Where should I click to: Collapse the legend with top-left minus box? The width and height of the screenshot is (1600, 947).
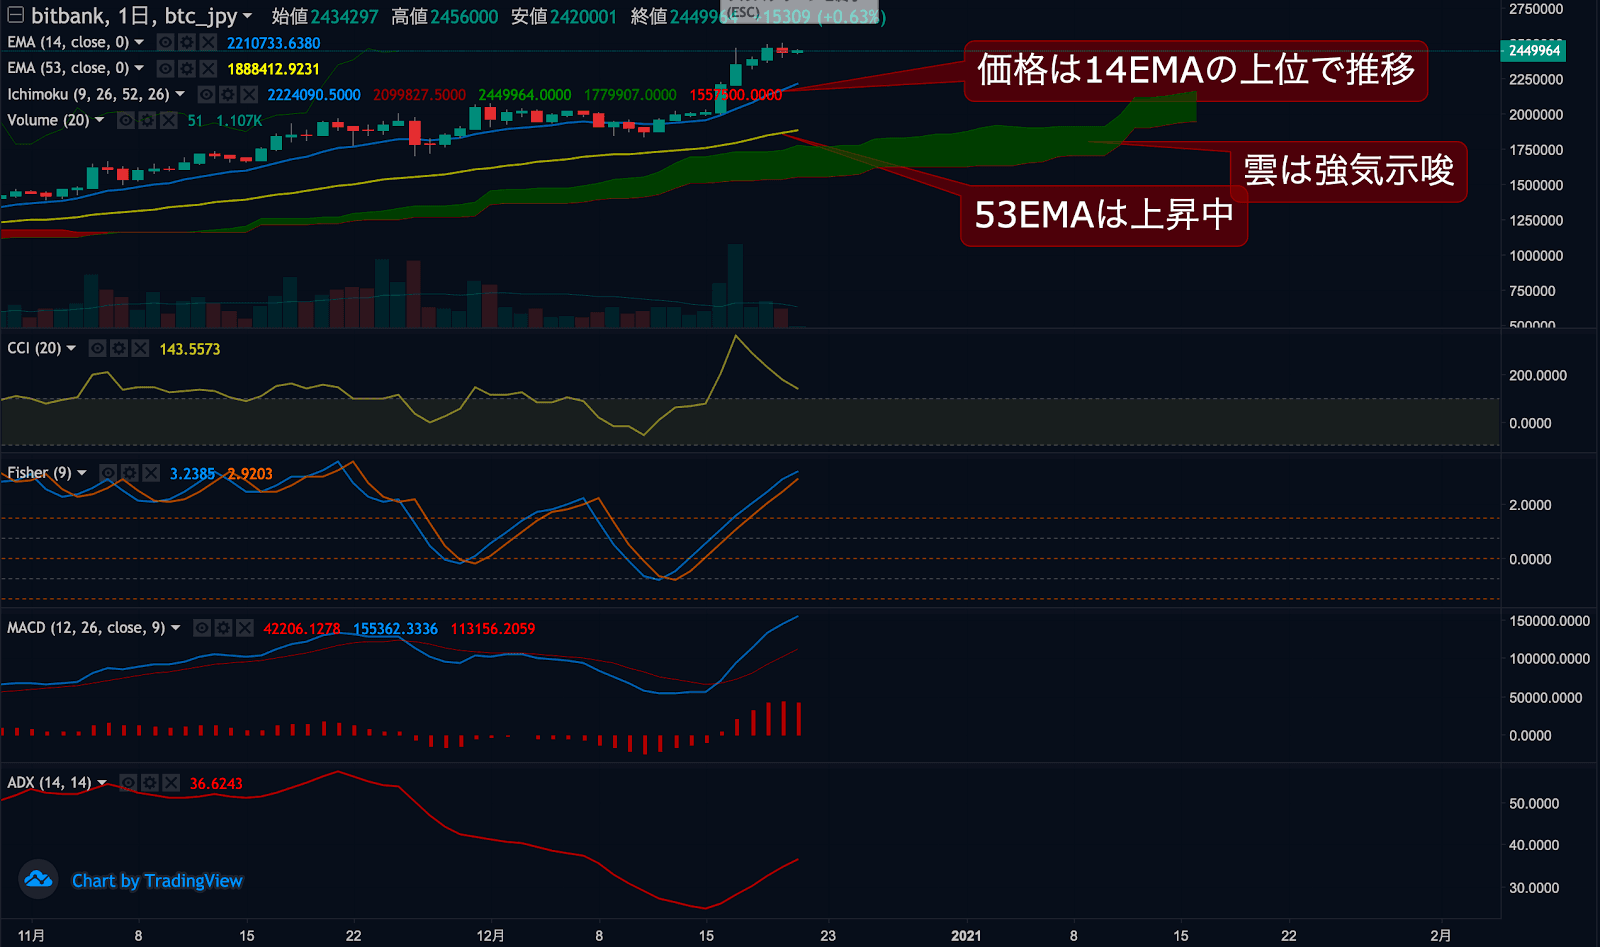coord(15,15)
